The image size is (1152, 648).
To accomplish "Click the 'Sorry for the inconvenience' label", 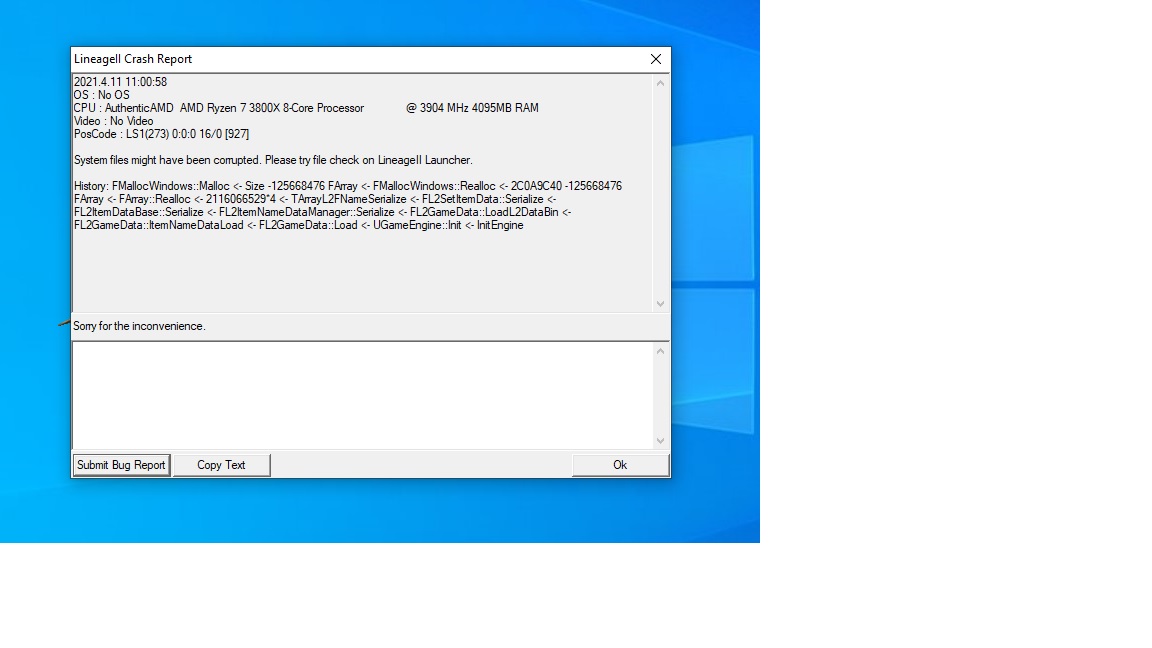I will coord(139,326).
